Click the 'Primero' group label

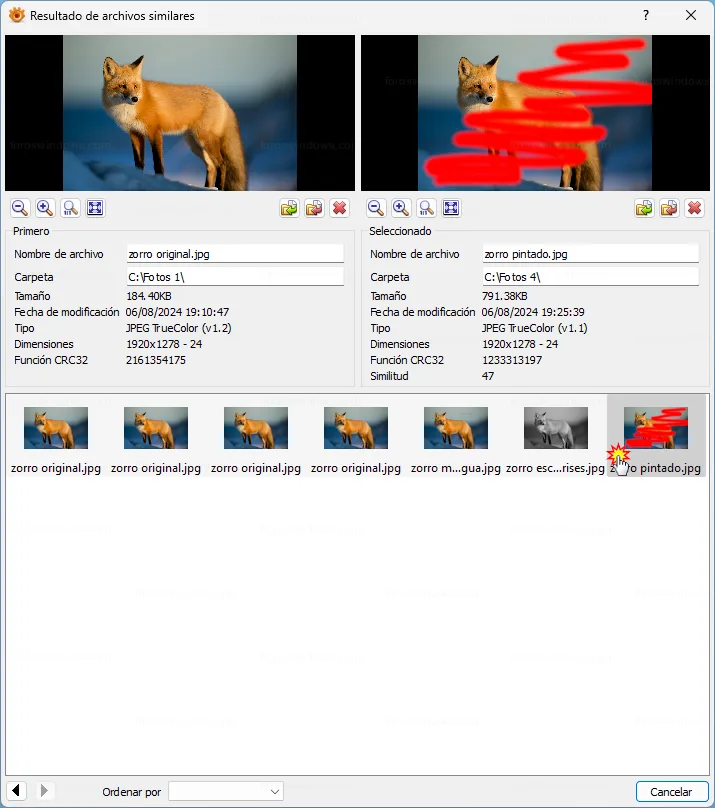(31, 231)
